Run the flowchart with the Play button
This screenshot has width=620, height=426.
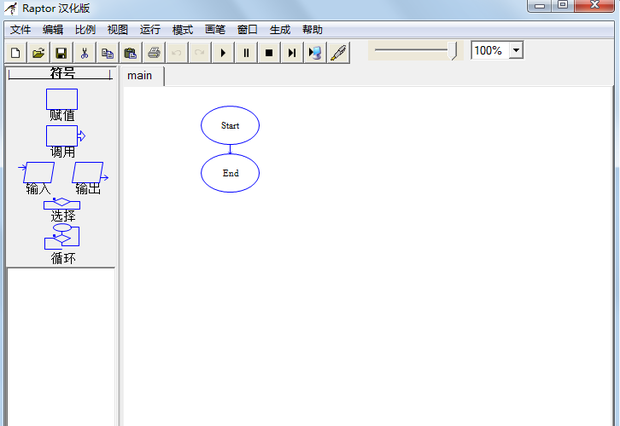click(223, 53)
